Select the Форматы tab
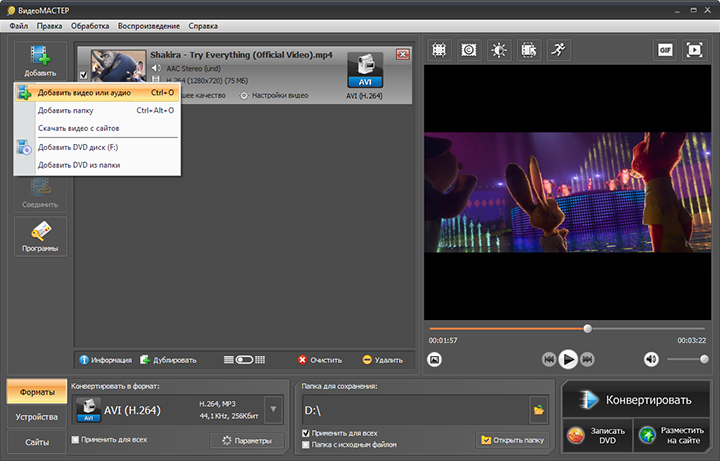 tap(37, 392)
